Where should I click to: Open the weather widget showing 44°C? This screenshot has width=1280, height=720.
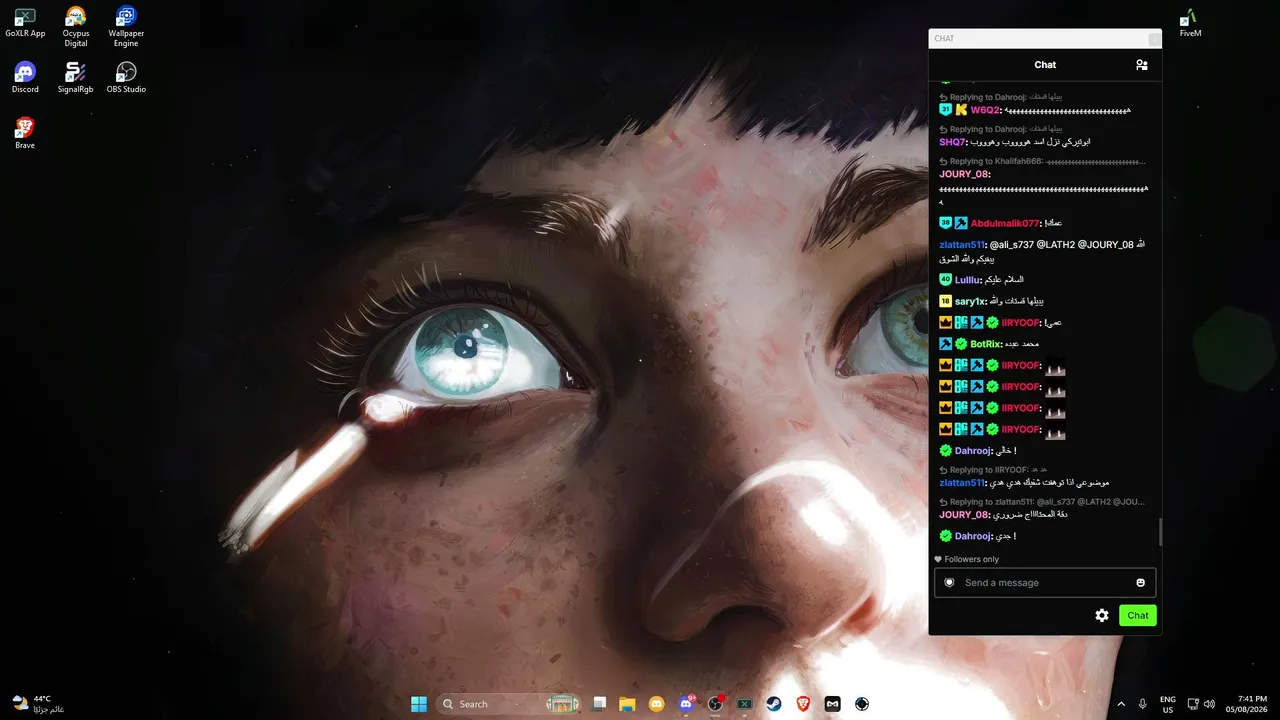pos(38,704)
